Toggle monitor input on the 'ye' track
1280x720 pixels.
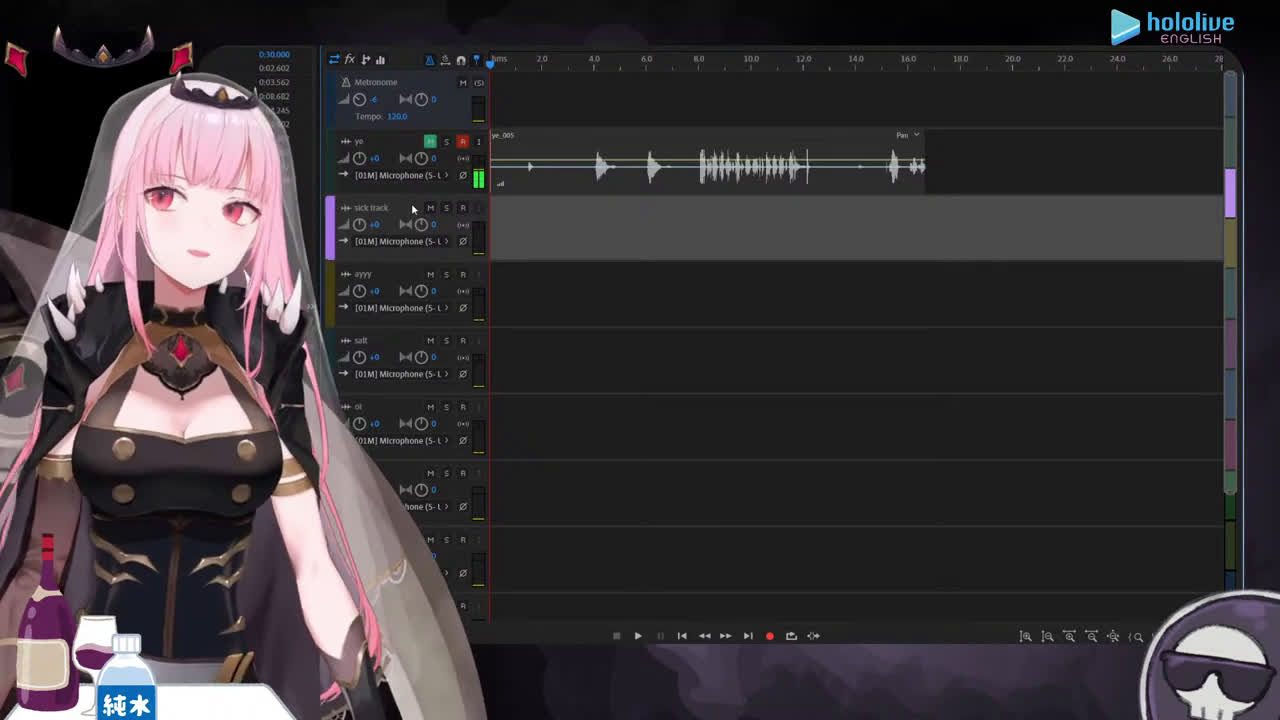(x=478, y=142)
